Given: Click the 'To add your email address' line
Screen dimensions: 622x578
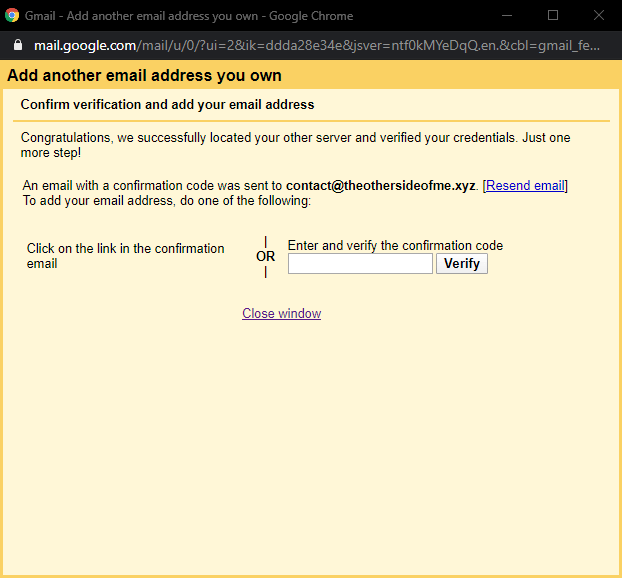Looking at the screenshot, I should pyautogui.click(x=167, y=201).
